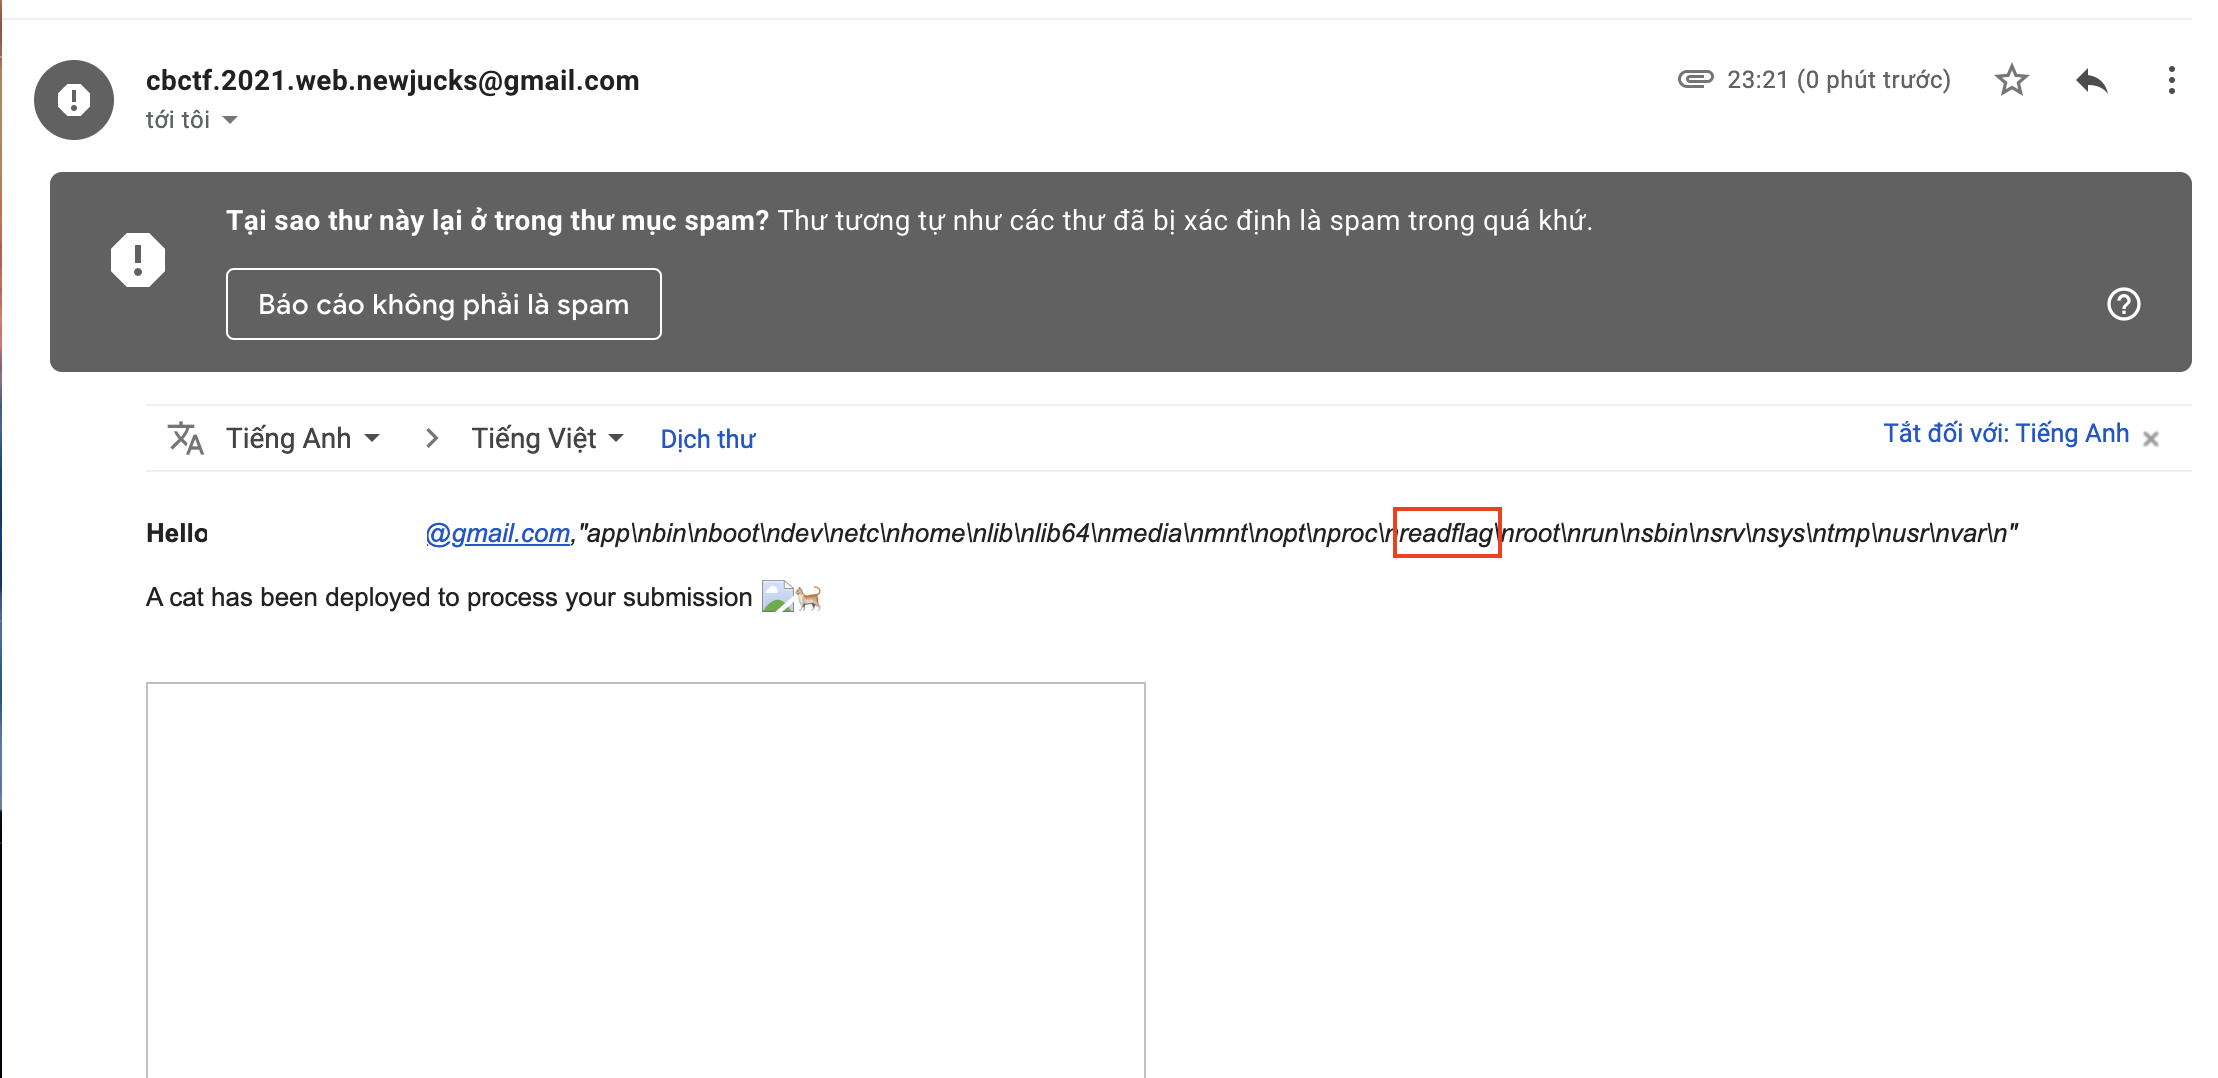Click the arrow between the two languages

click(432, 438)
